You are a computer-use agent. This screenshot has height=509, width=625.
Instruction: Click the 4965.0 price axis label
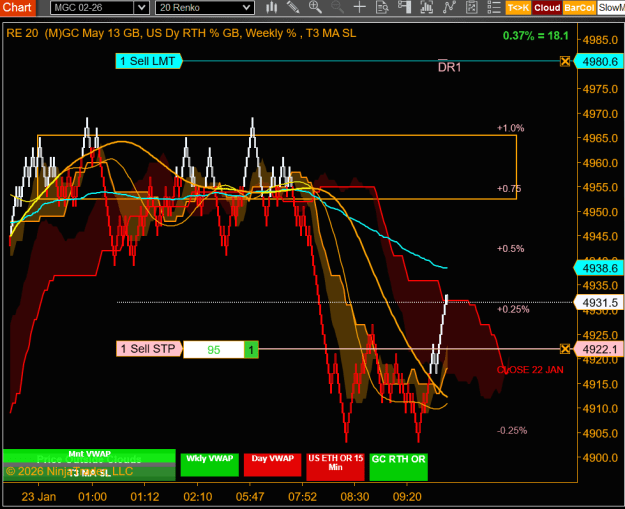tap(600, 138)
